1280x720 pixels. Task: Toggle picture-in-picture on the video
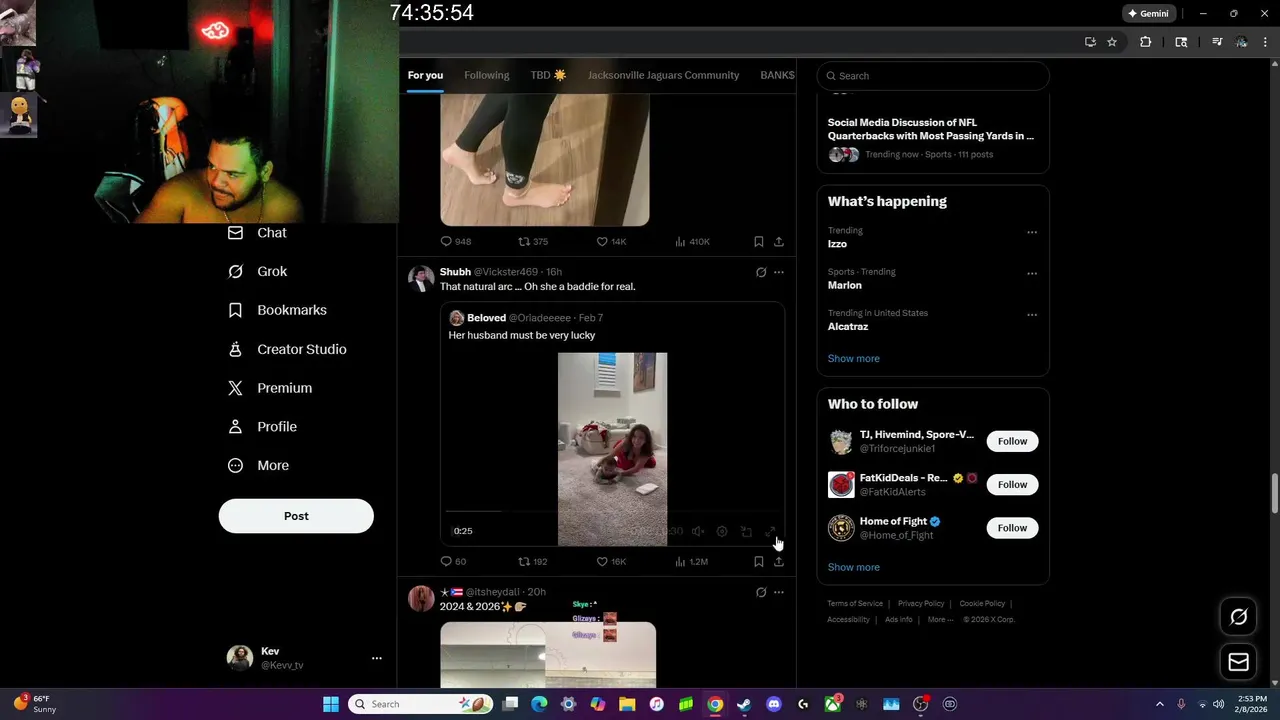coord(746,532)
